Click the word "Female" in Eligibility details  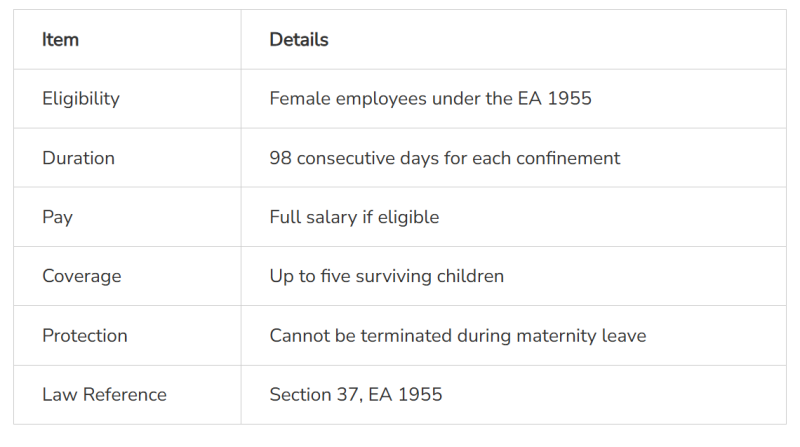coord(299,99)
